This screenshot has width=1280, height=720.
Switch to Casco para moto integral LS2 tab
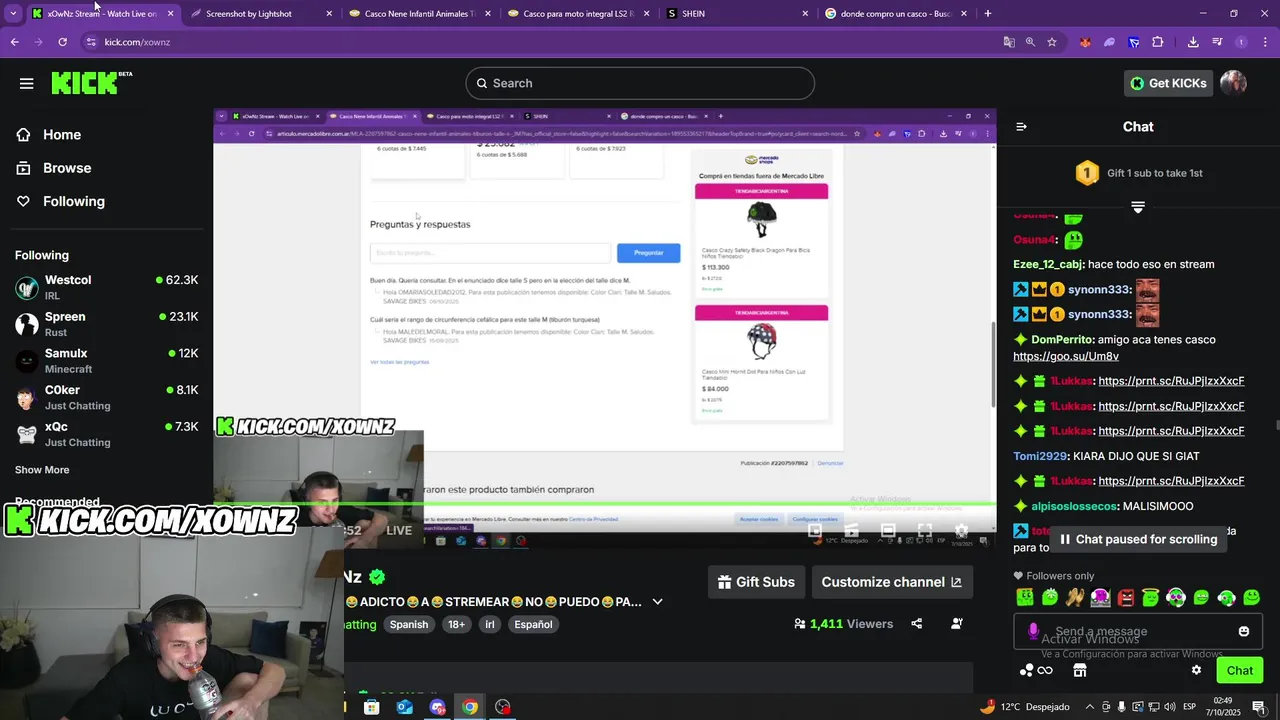(579, 14)
